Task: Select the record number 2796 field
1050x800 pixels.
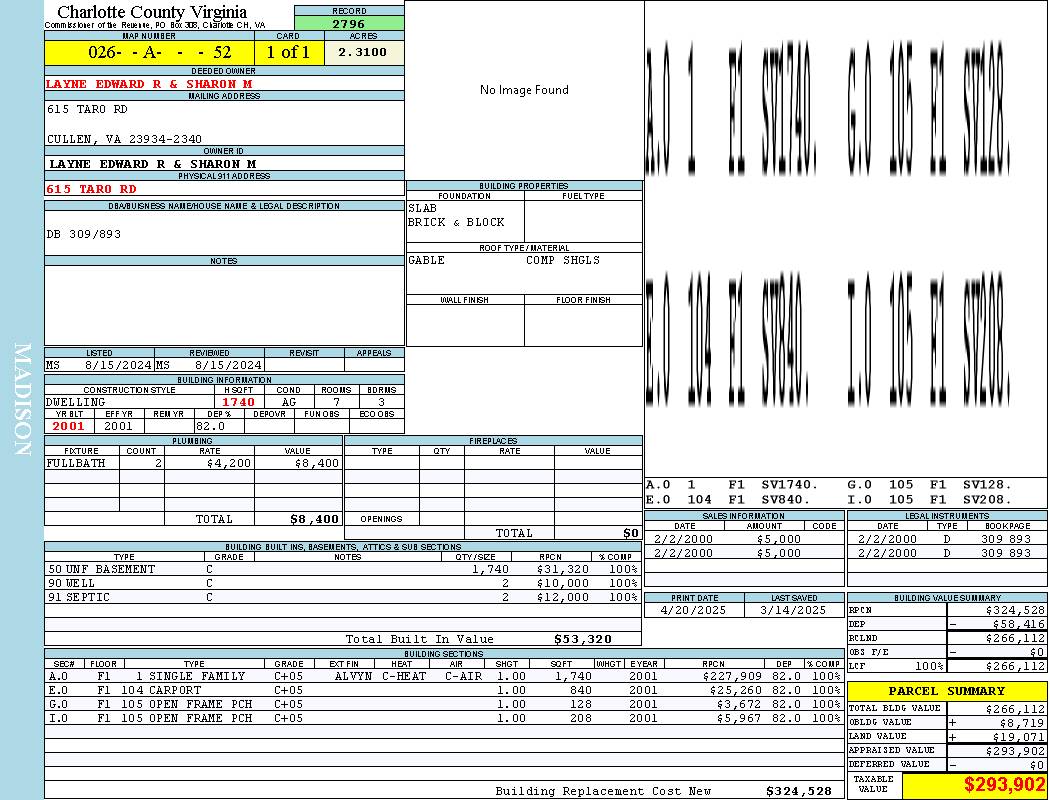Action: pos(349,23)
